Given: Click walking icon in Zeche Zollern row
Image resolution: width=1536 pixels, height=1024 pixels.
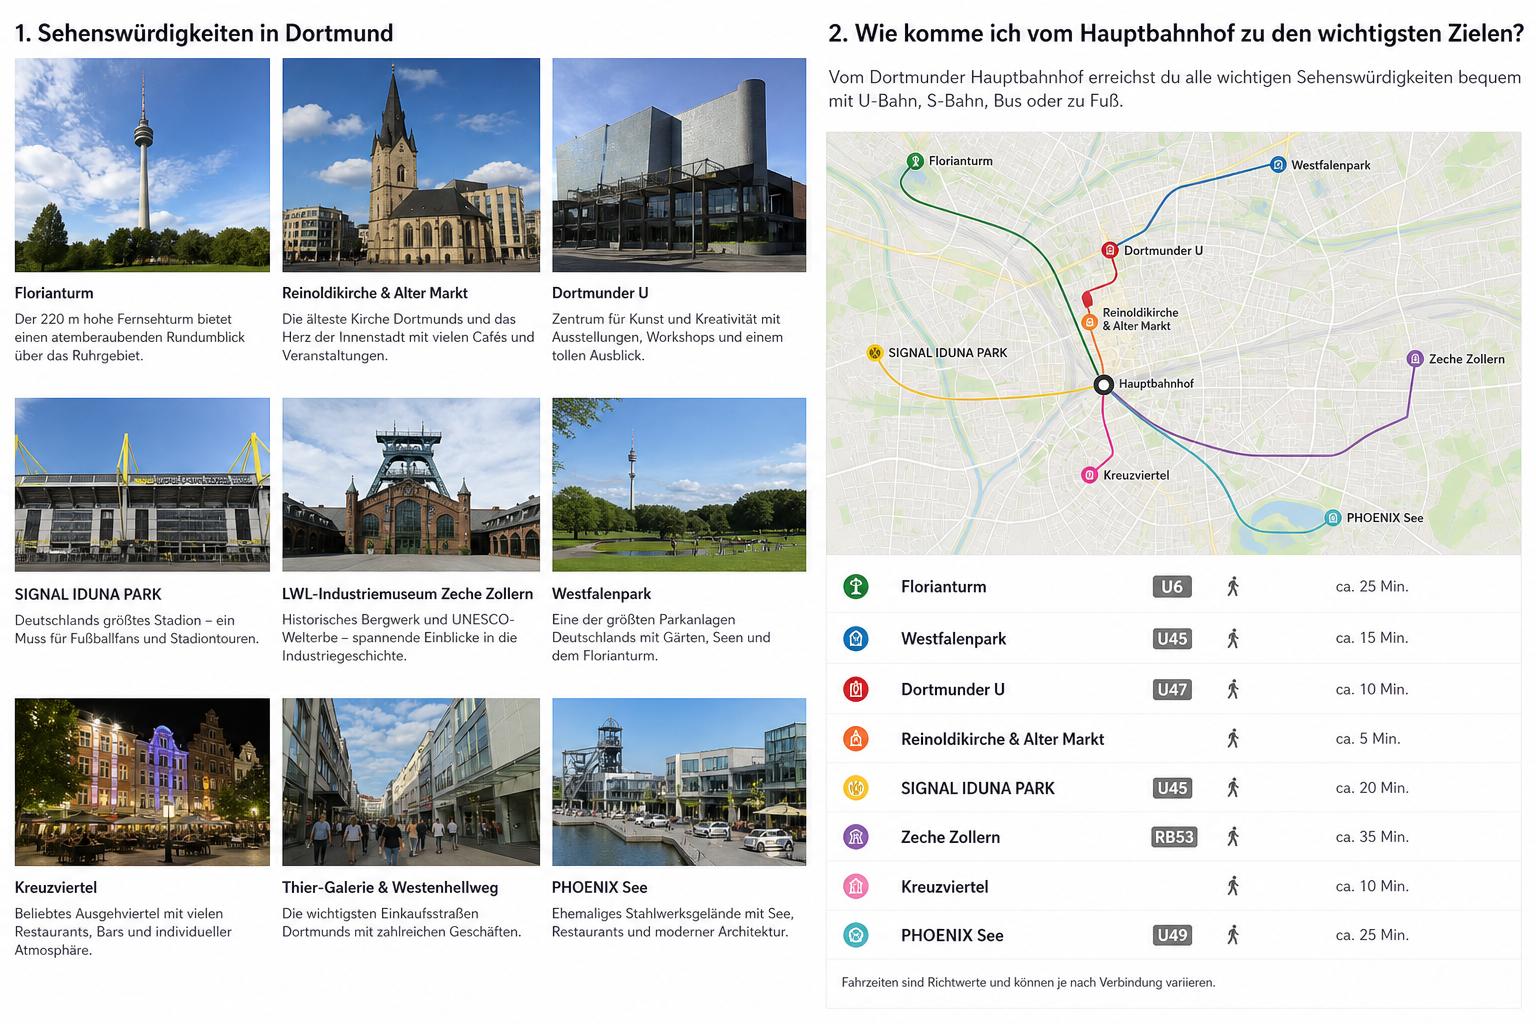Looking at the screenshot, I should click(x=1233, y=837).
